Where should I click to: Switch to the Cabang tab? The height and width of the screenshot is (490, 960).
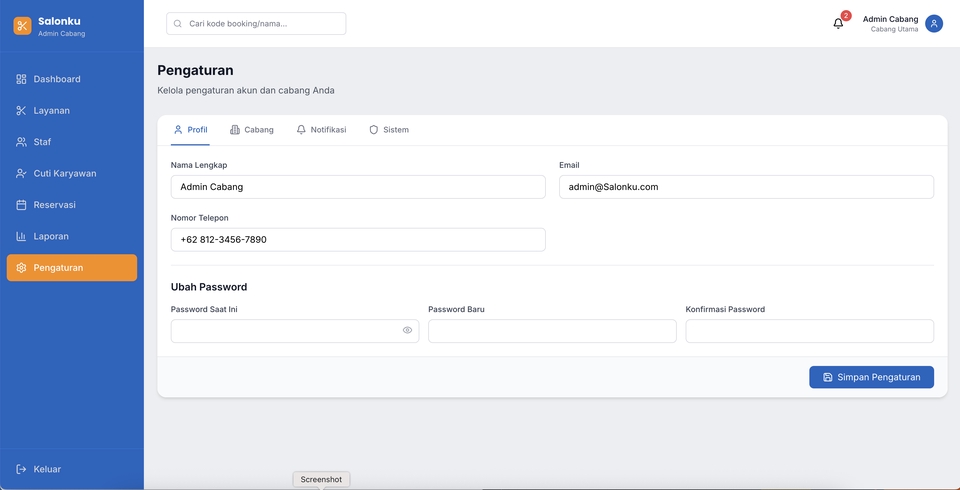click(251, 130)
